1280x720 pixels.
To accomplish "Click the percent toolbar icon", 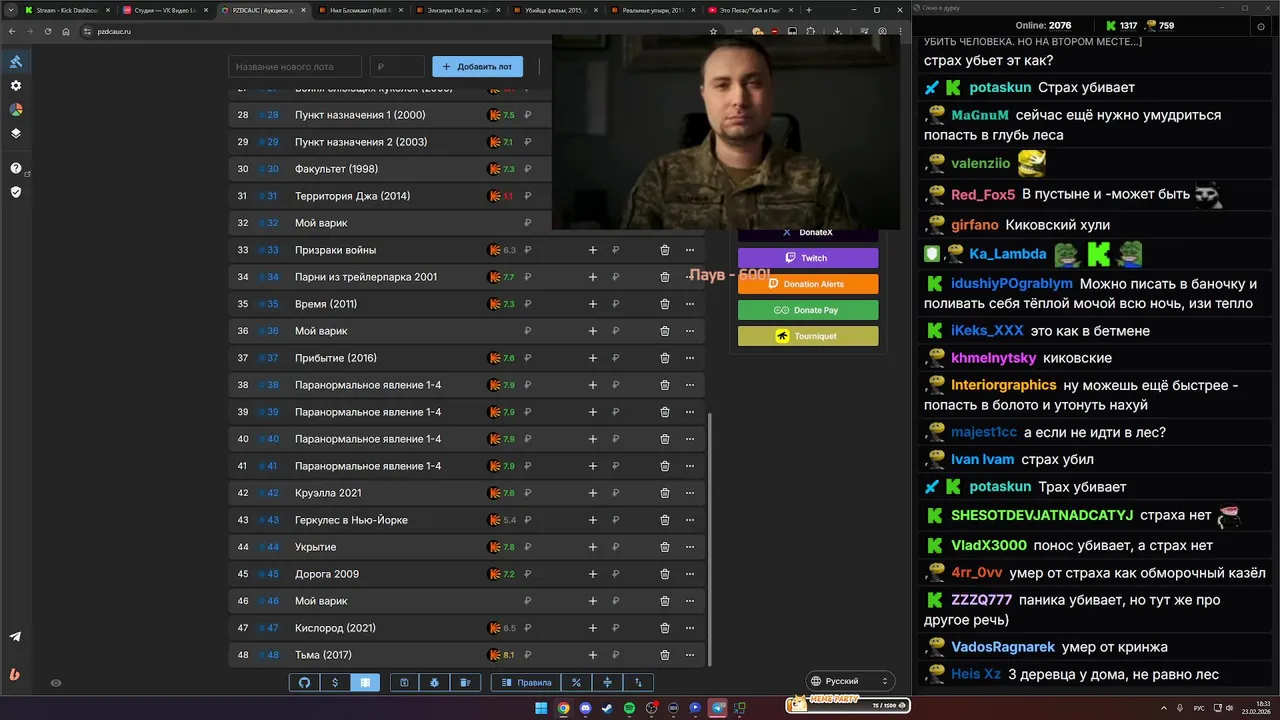I will coord(576,682).
